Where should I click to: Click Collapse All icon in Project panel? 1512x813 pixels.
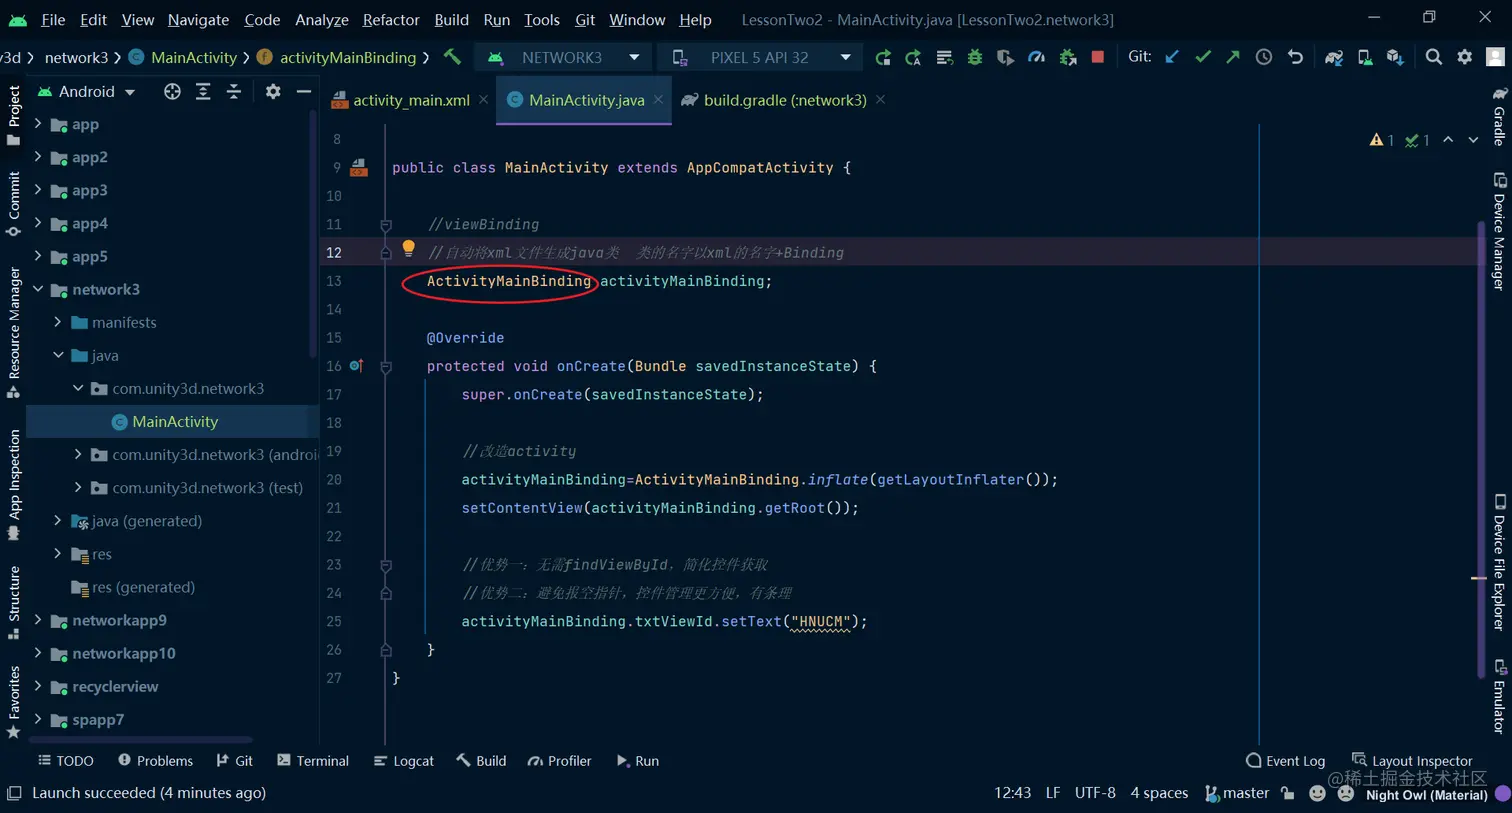point(234,91)
